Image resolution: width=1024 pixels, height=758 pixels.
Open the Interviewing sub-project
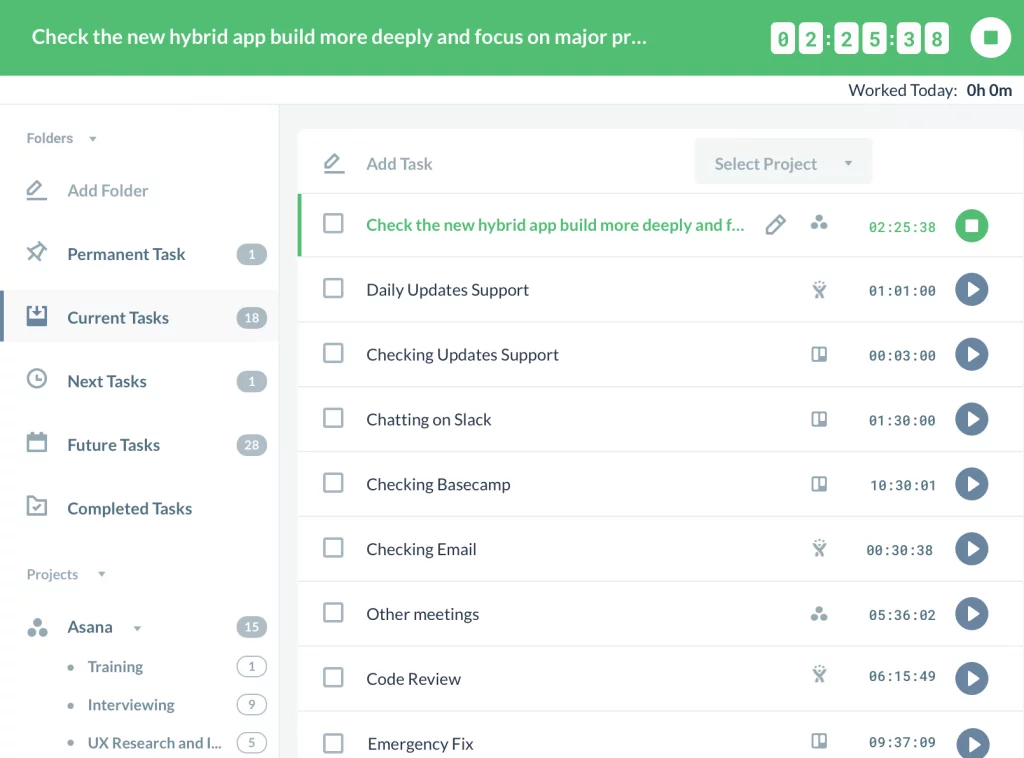tap(131, 705)
